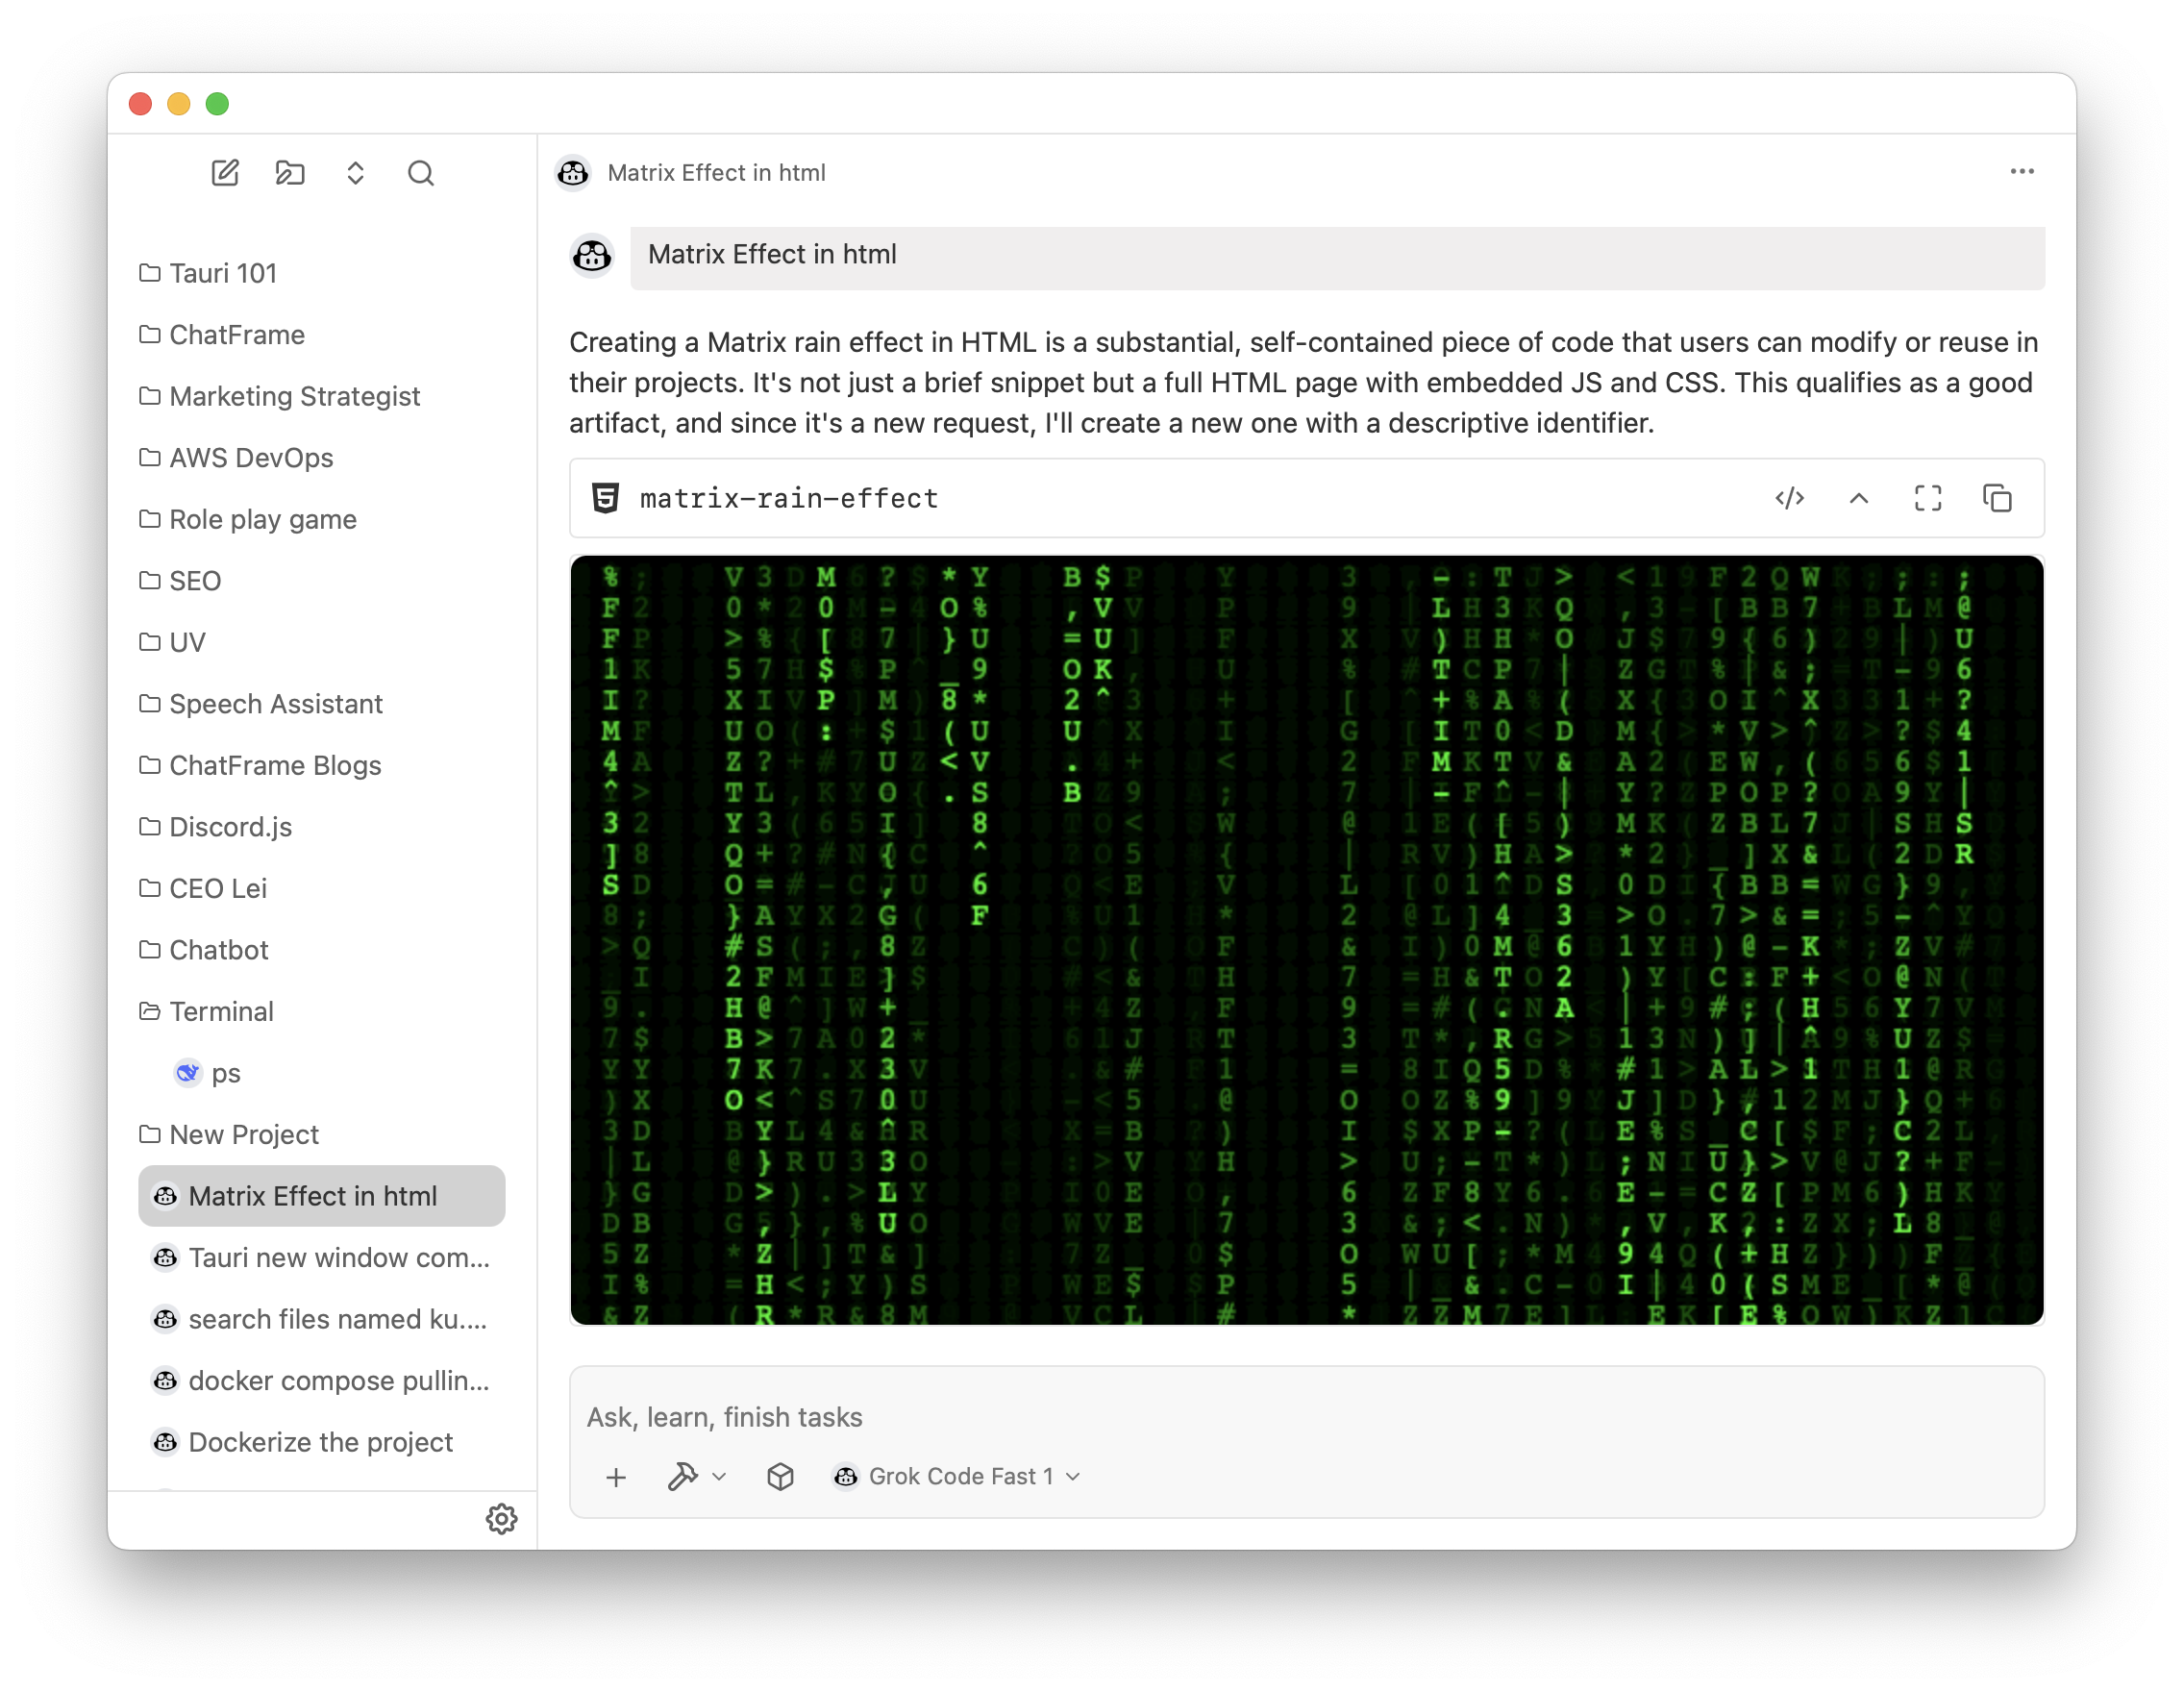Expand the New Project folder
The height and width of the screenshot is (1692, 2184).
[243, 1134]
